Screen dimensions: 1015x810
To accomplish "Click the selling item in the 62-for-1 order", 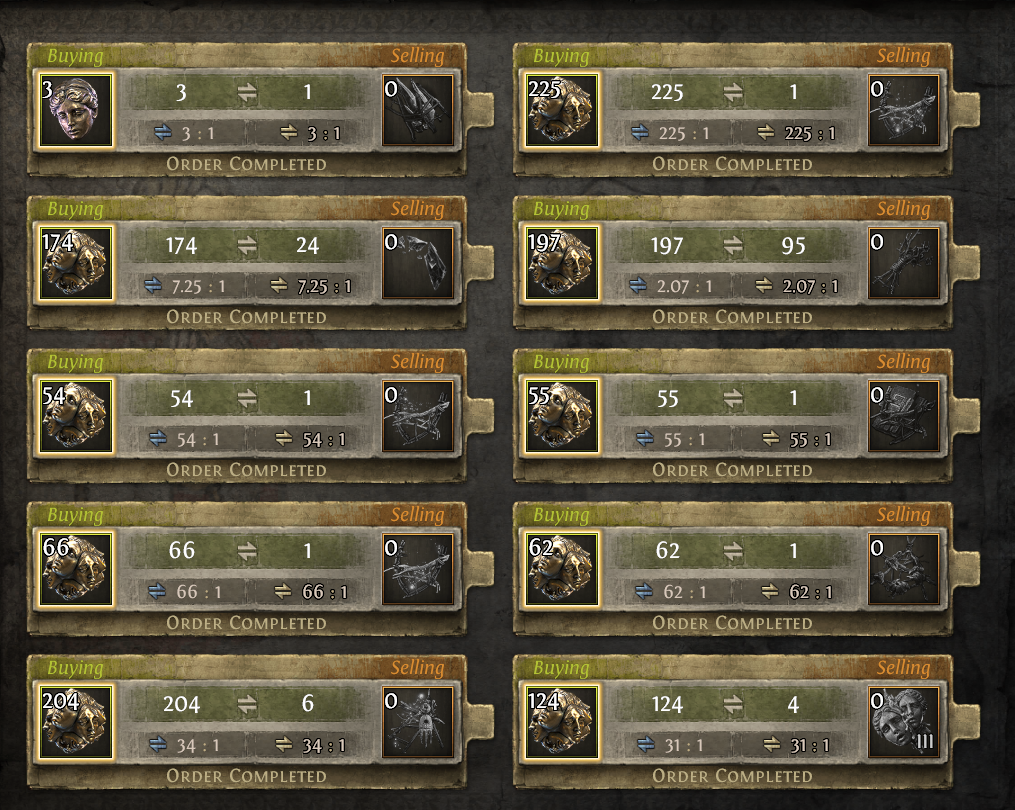I will [x=904, y=568].
